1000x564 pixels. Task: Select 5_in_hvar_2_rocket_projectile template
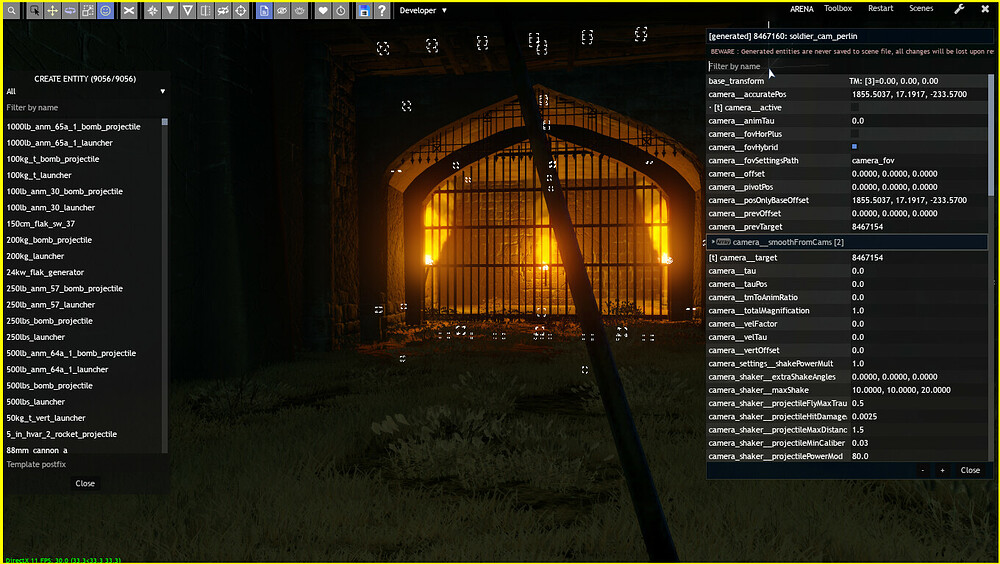click(x=61, y=434)
